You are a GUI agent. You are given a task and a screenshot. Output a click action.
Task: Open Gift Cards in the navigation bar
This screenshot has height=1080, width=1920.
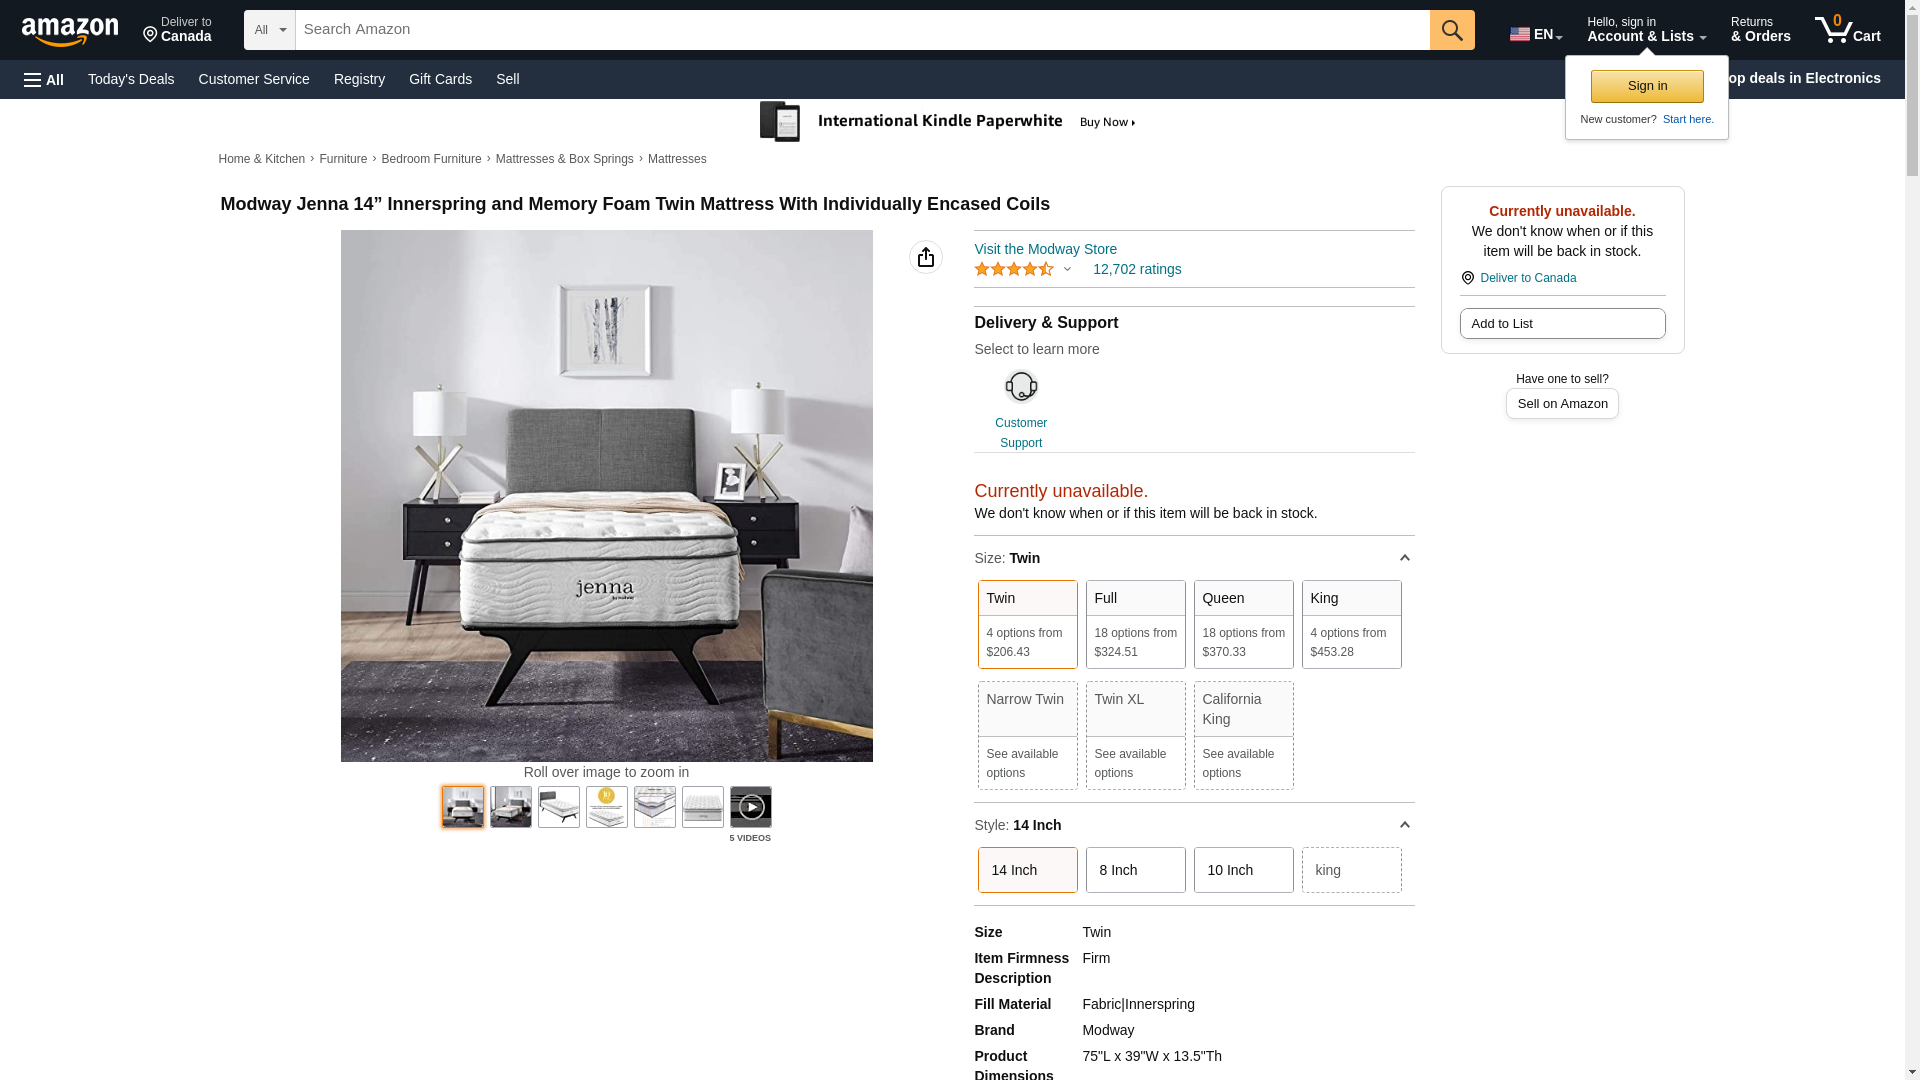pos(440,79)
